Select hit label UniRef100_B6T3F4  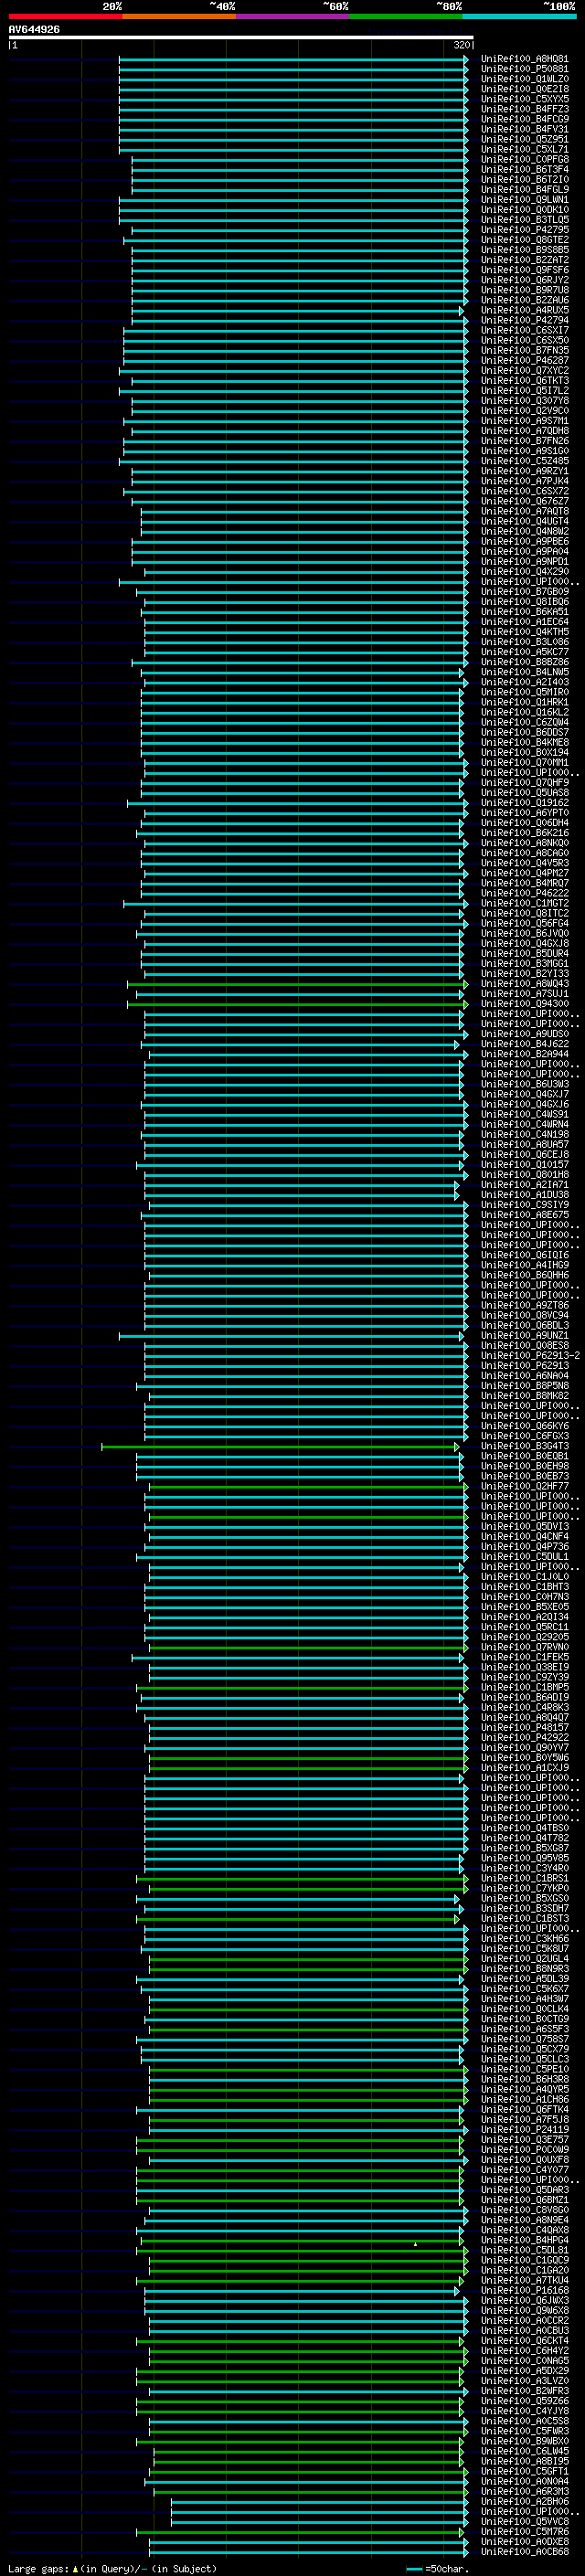(525, 169)
